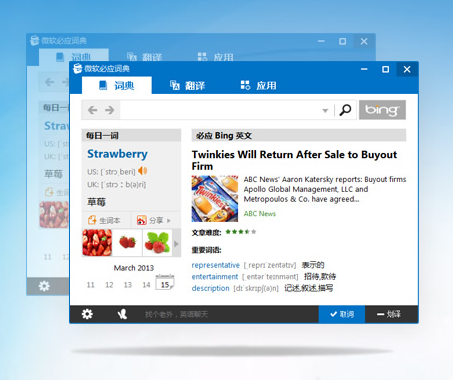Viewport: 453px width, 380px height.
Task: Click the article difficulty star rating
Action: click(x=241, y=232)
